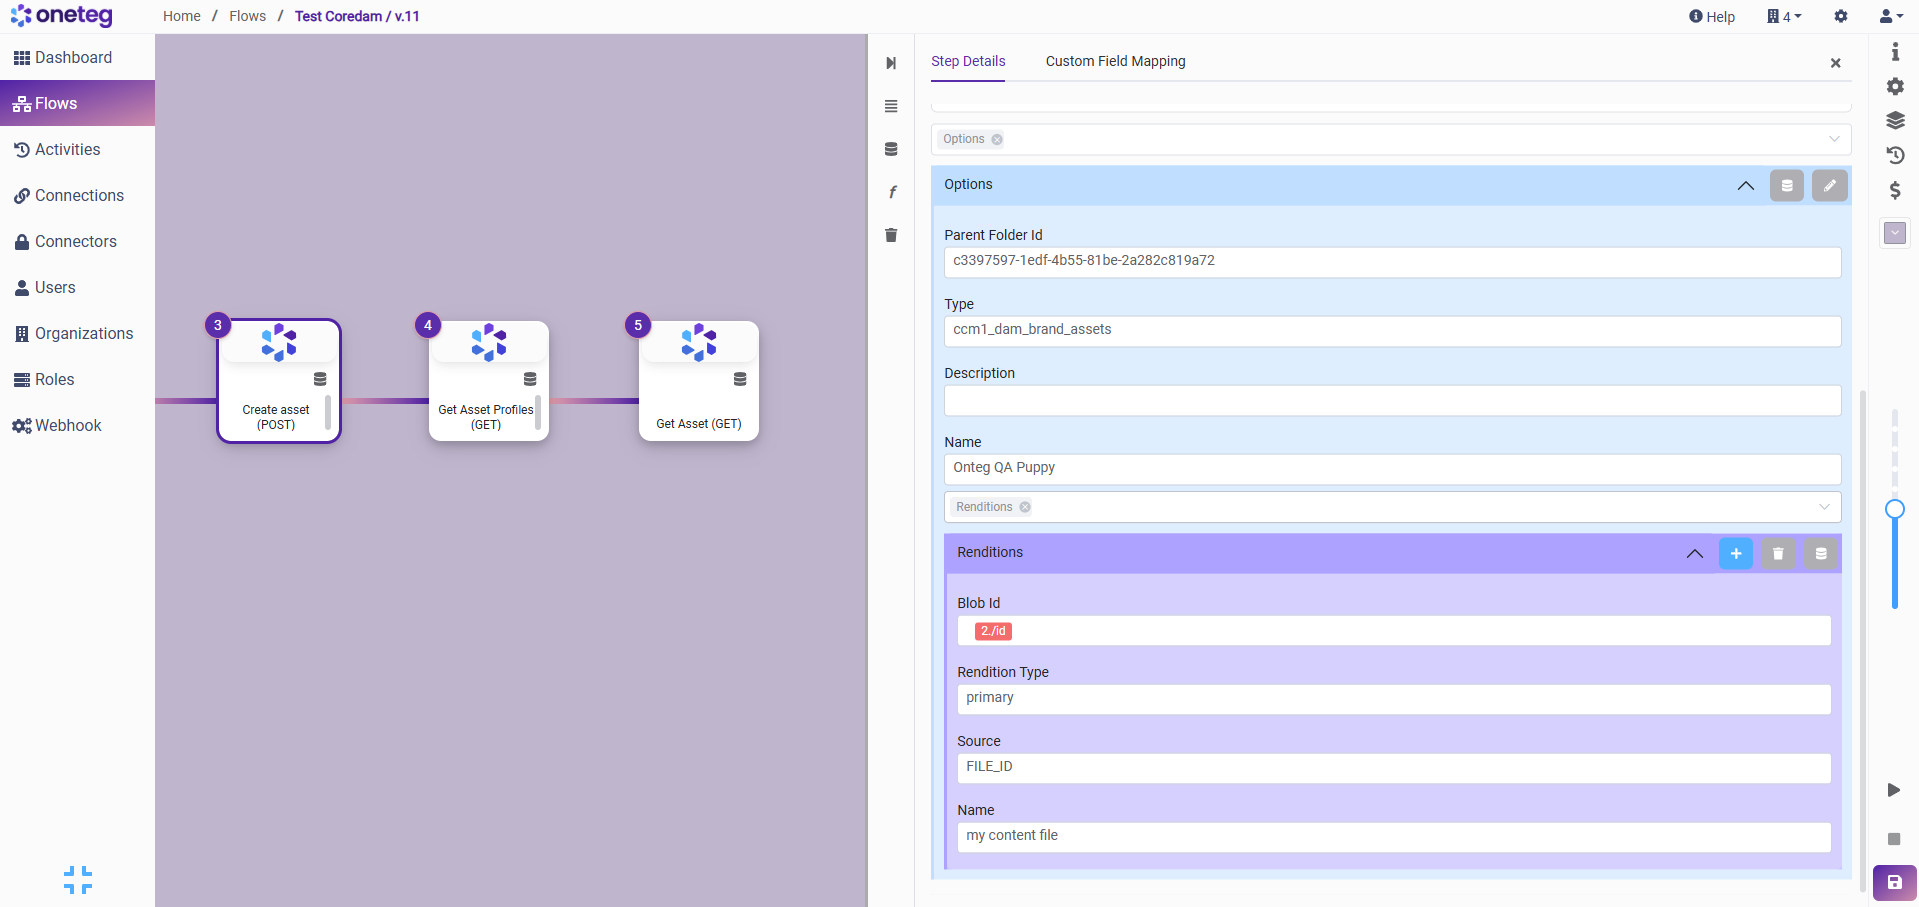Screen dimensions: 1919x907
Task: Collapse the Options section chevron
Action: pyautogui.click(x=1745, y=185)
